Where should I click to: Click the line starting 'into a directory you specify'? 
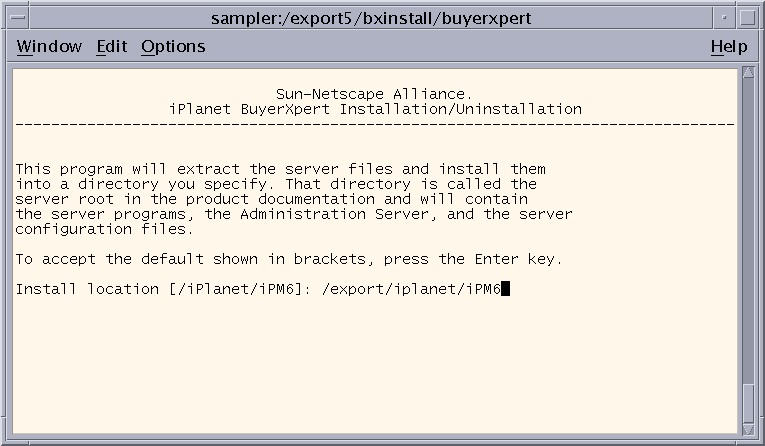276,184
